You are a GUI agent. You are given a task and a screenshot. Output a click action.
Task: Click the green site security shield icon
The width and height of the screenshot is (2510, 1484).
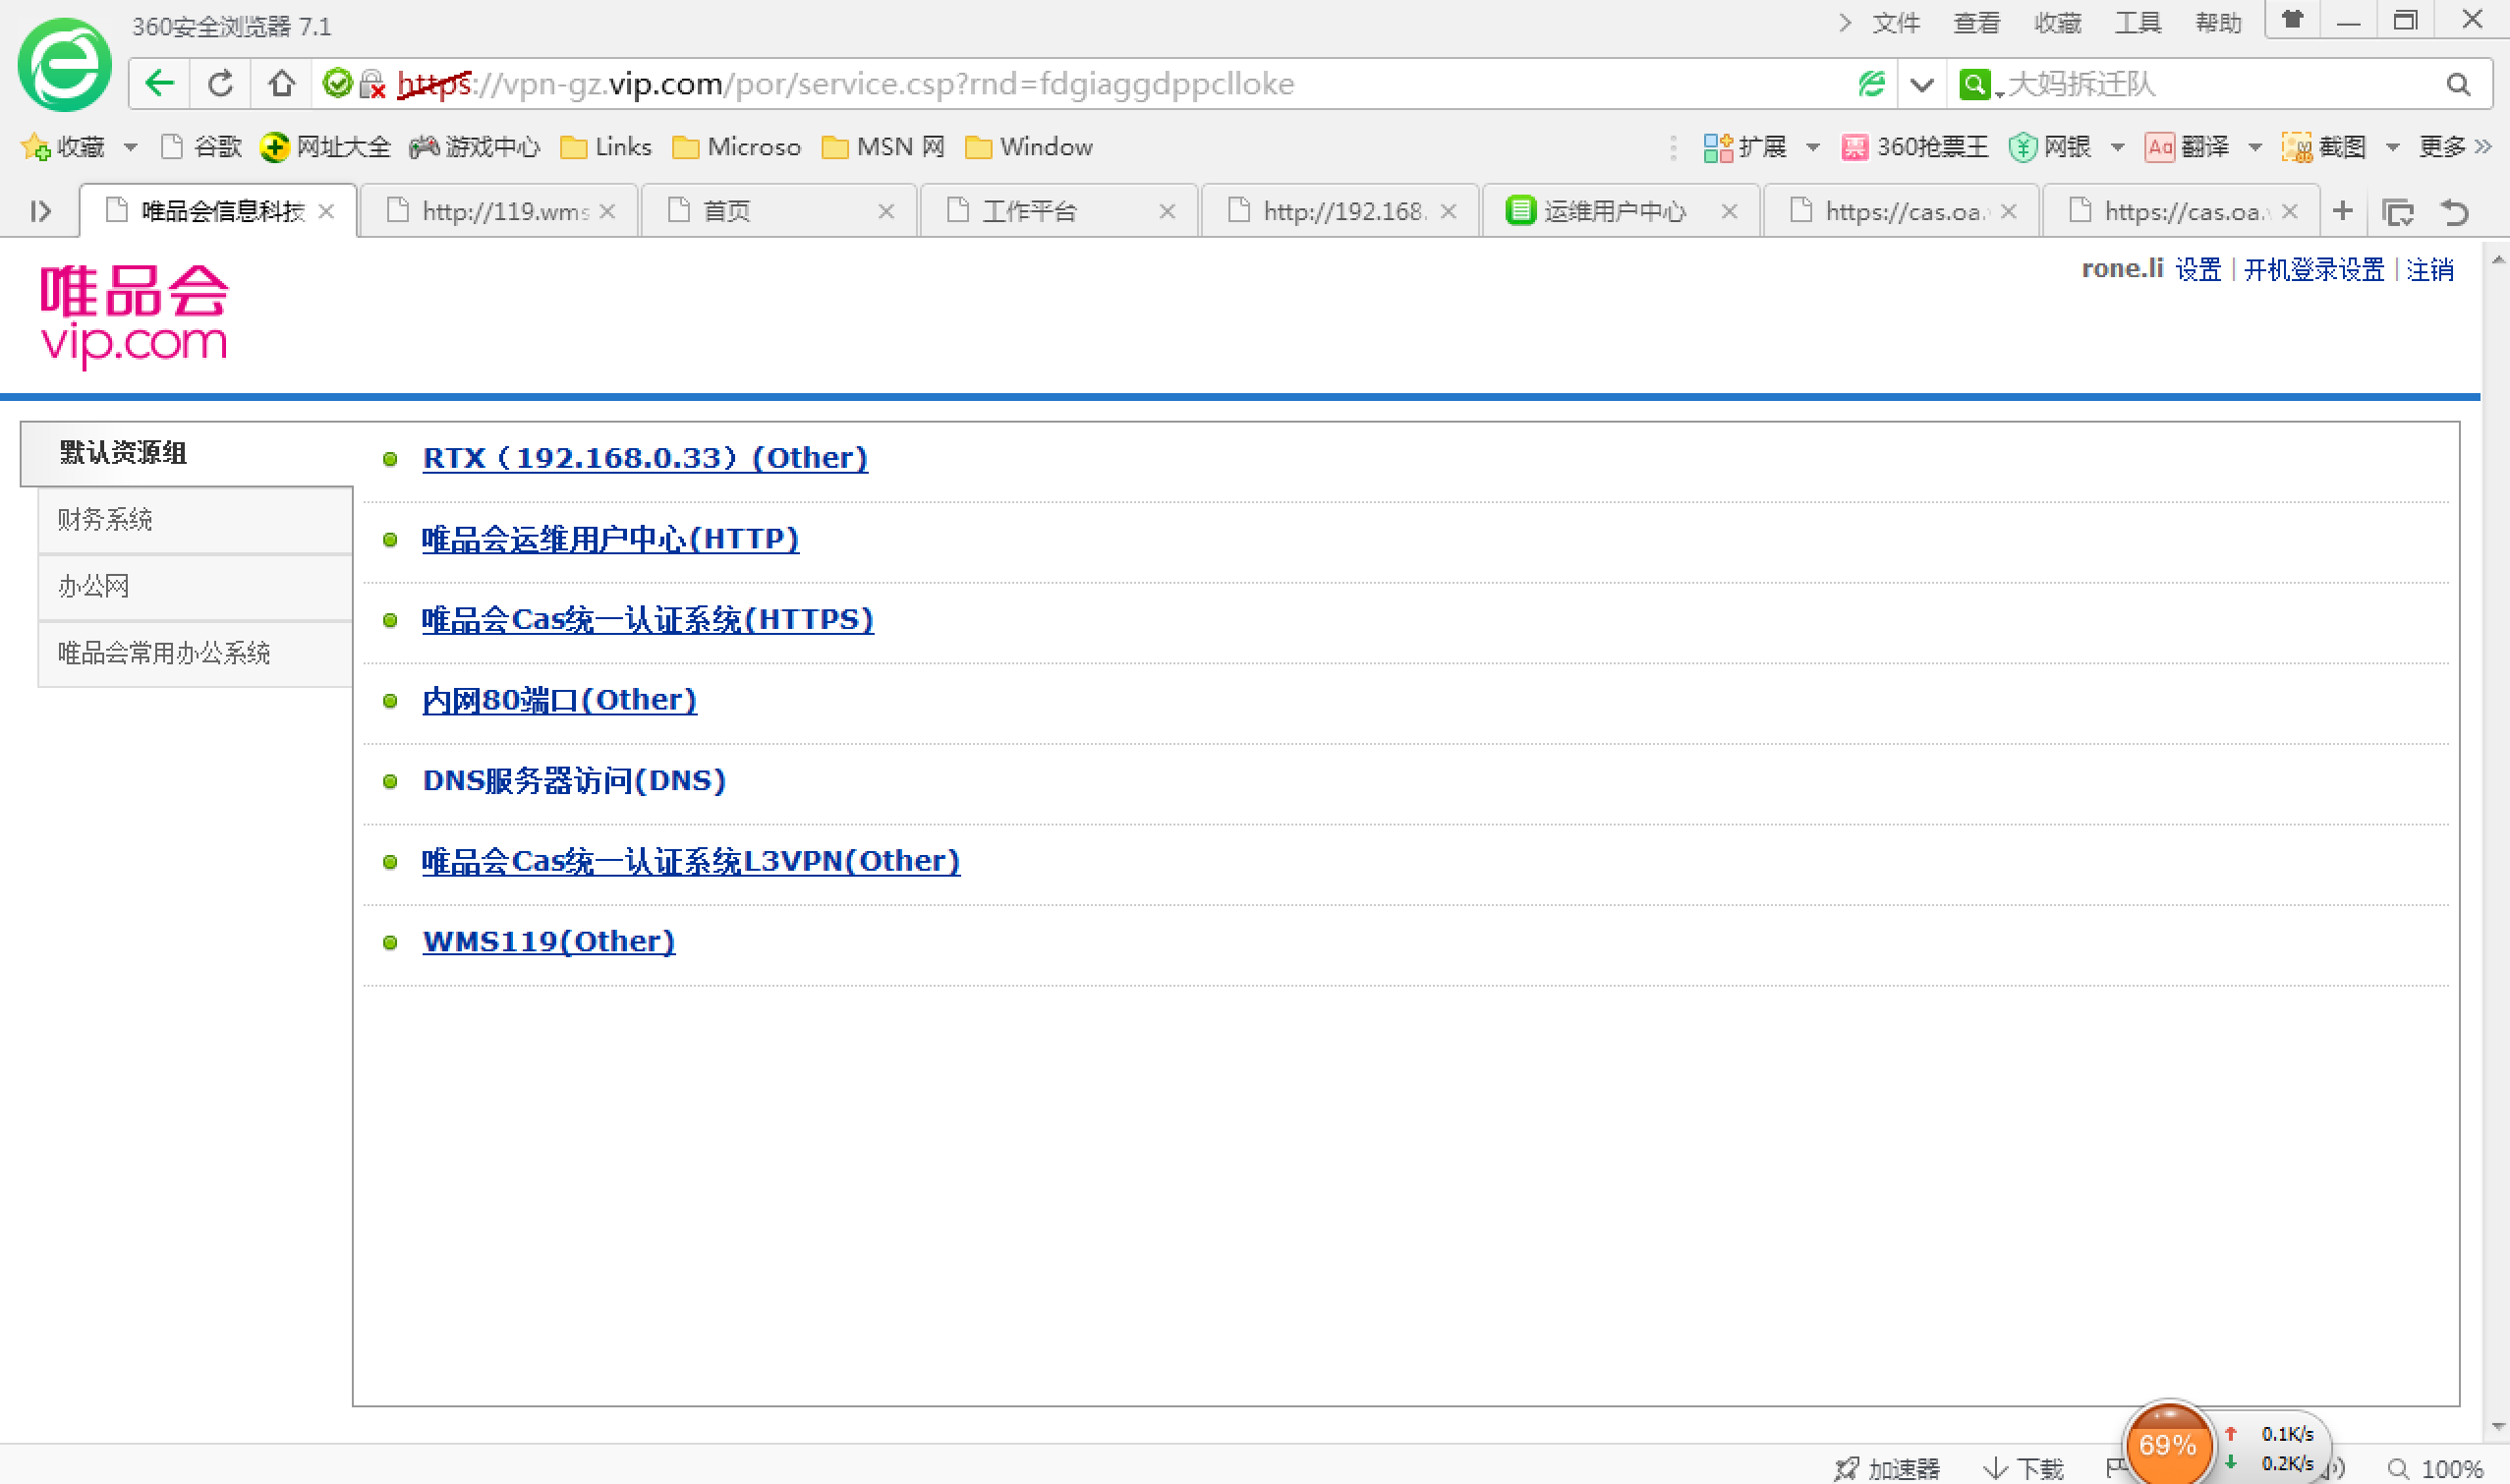338,83
